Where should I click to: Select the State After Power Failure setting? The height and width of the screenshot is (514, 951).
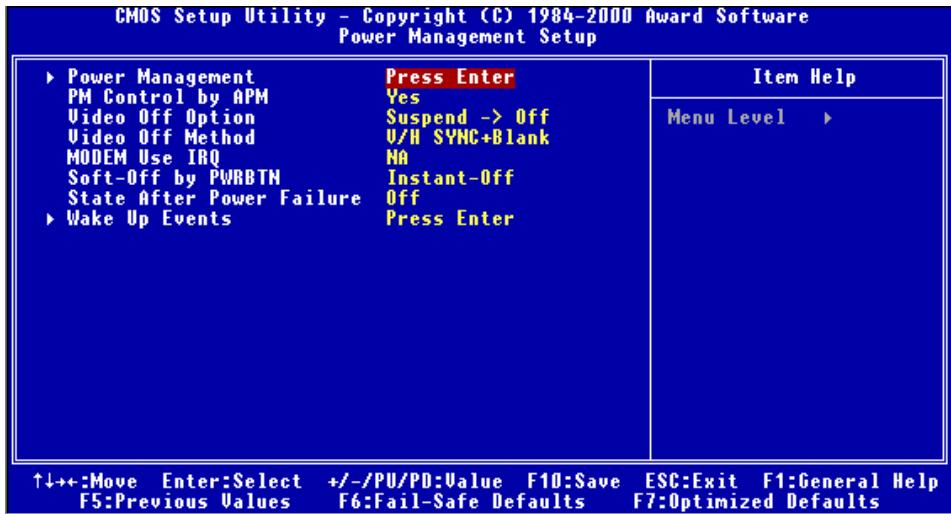(215, 198)
